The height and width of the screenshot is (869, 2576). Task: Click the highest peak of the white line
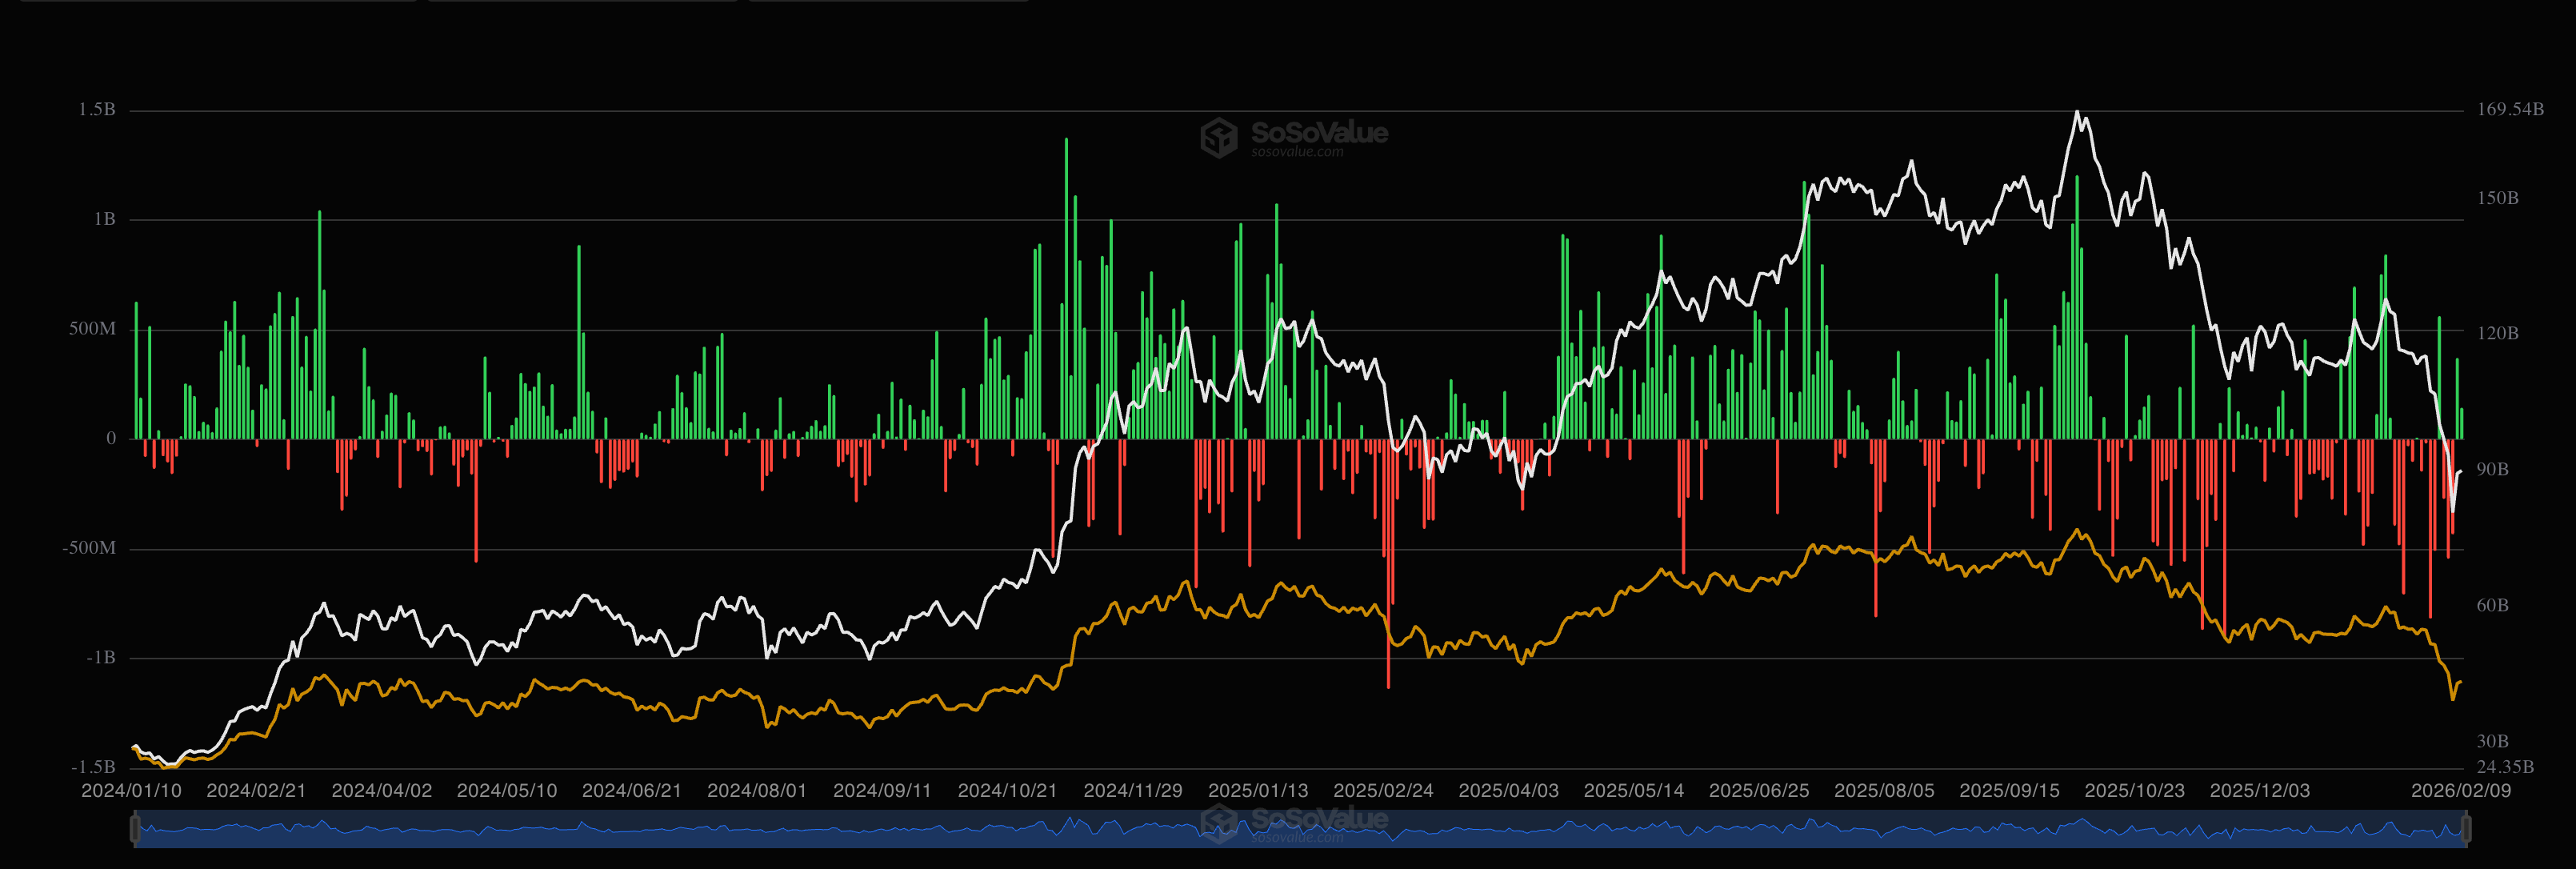point(2077,112)
